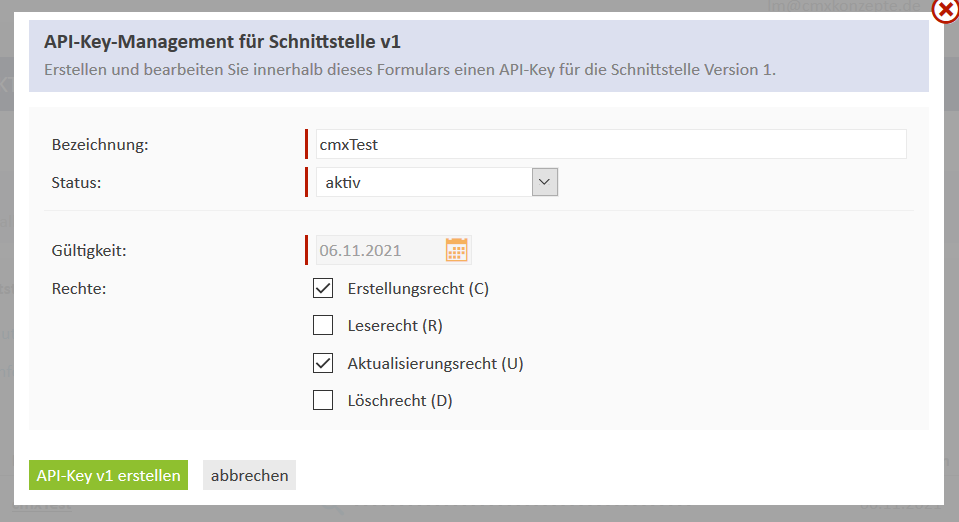
Task: Click the Gültigkeit field label
Action: click(x=89, y=251)
